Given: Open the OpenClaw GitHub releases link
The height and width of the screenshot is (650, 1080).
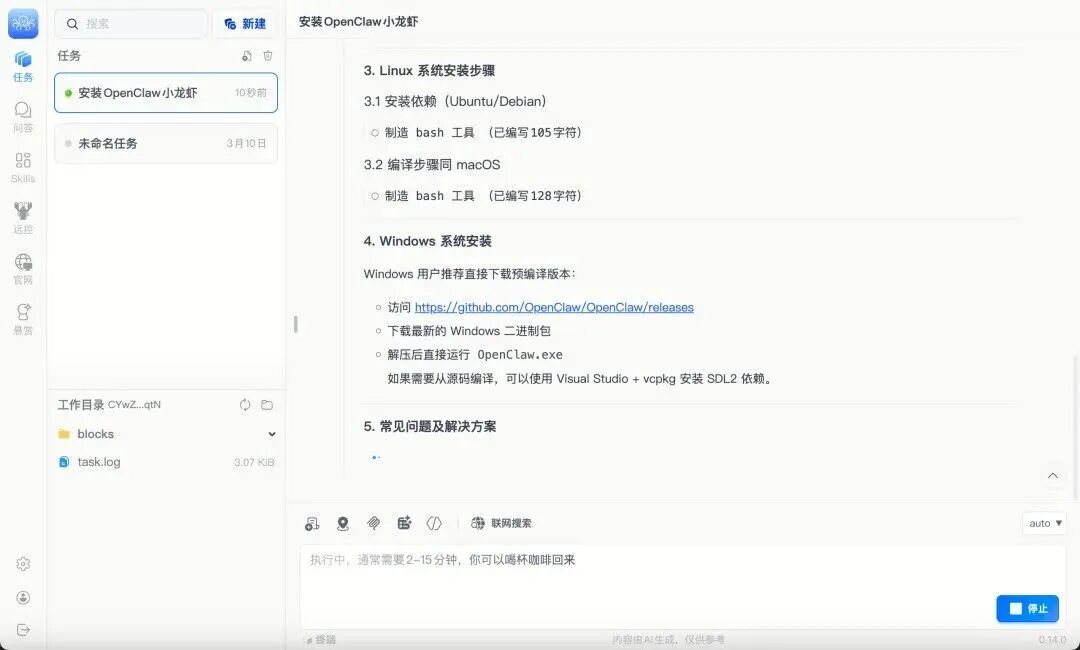Looking at the screenshot, I should [x=554, y=307].
